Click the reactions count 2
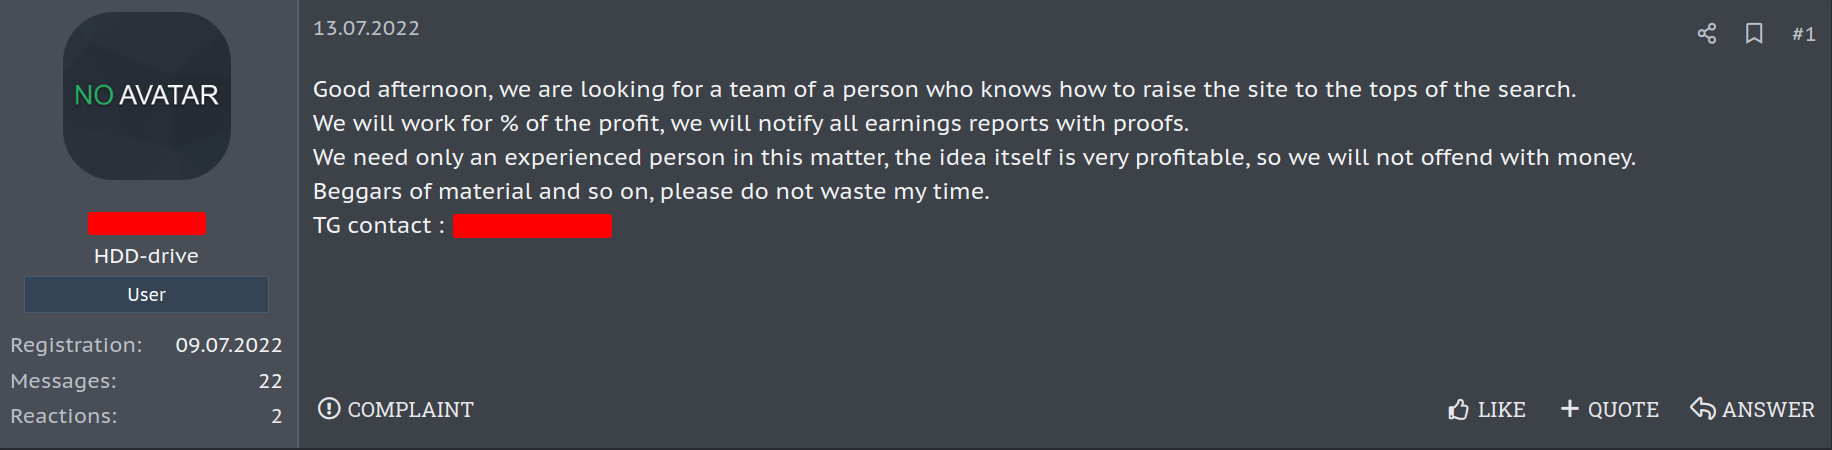1832x450 pixels. 276,416
